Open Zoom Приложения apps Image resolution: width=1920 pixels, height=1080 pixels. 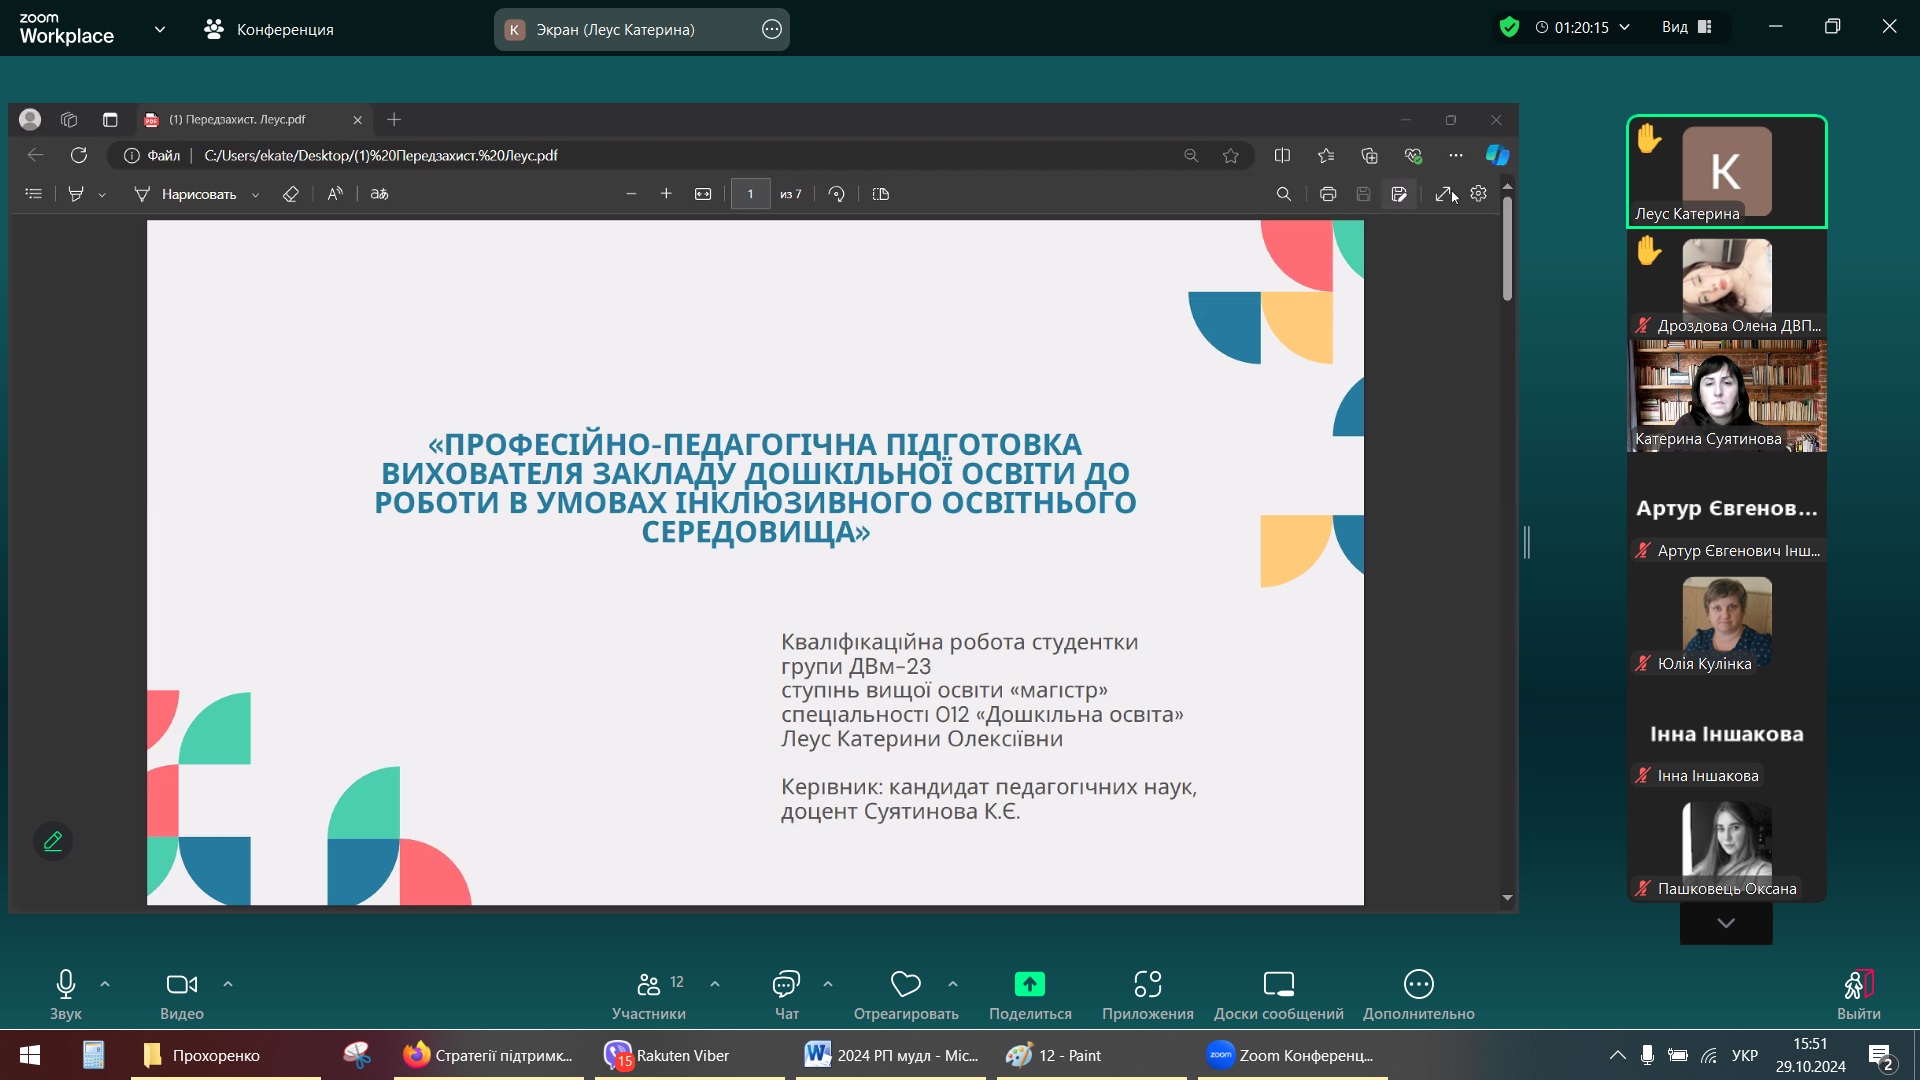(1148, 994)
